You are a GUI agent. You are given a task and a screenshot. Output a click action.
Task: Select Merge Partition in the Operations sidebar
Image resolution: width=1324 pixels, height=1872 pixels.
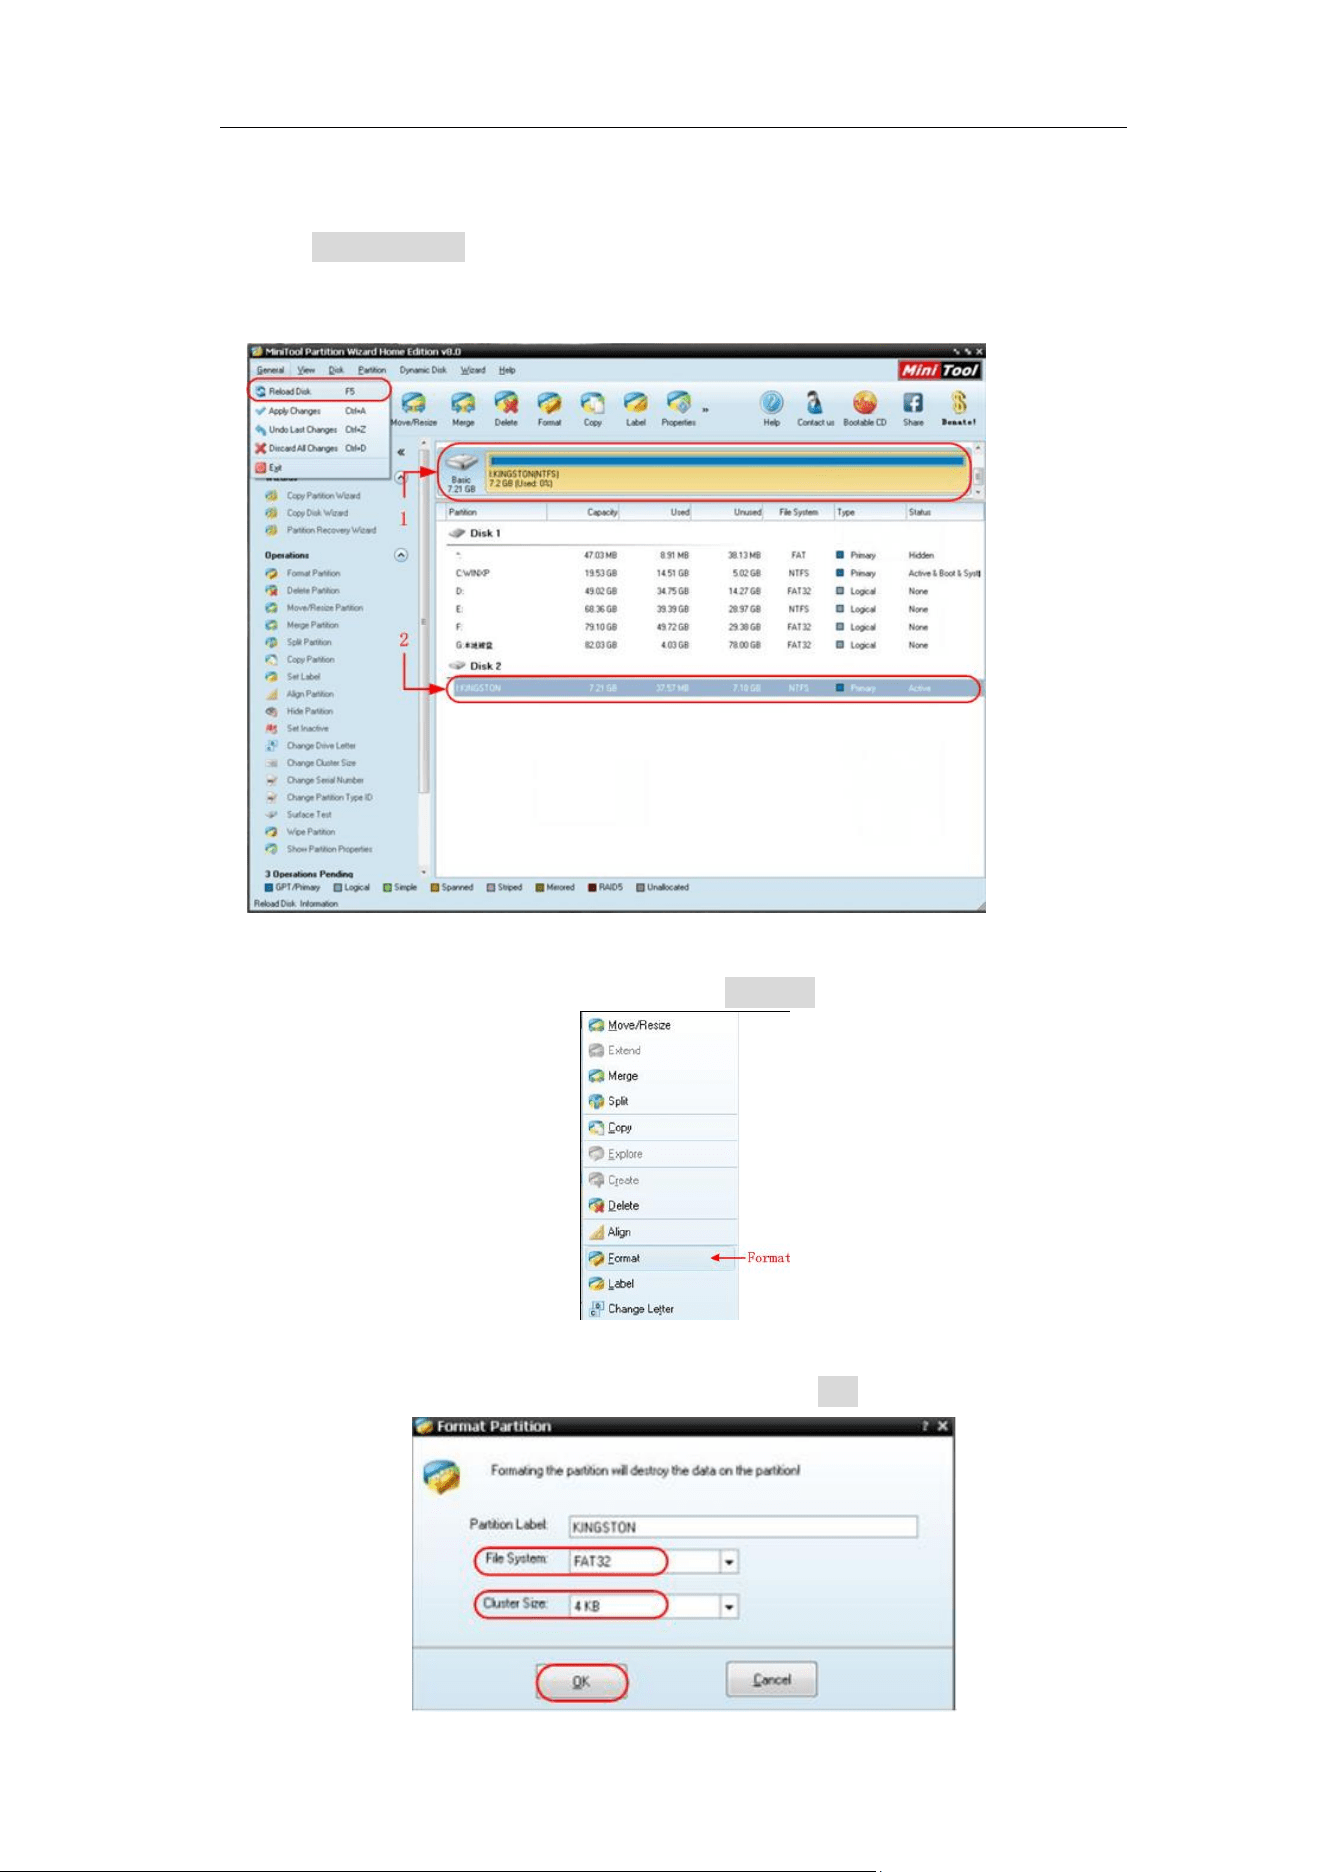tap(302, 625)
